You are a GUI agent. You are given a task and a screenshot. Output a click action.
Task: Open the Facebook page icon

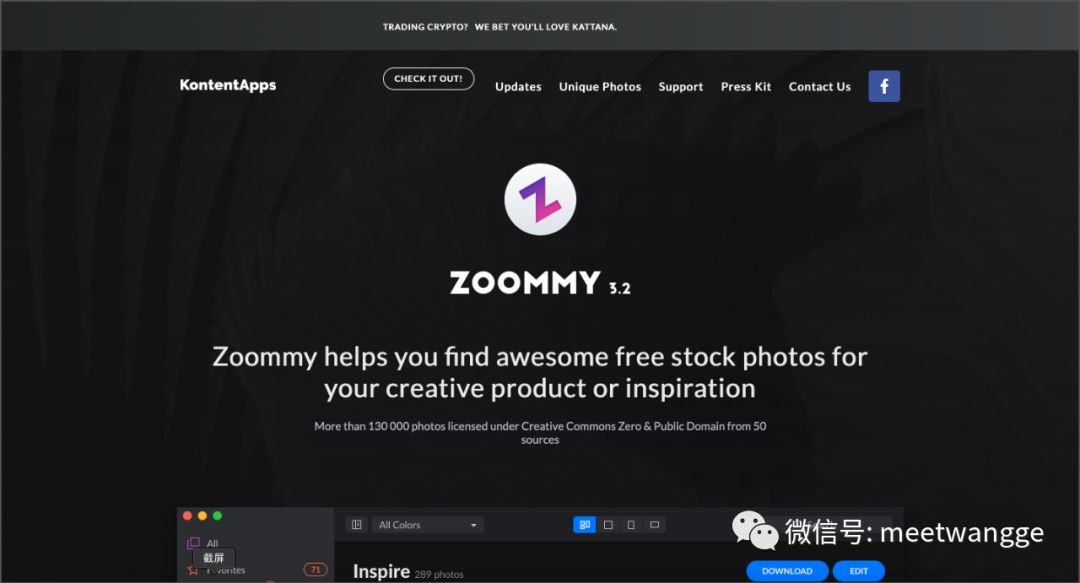[884, 86]
